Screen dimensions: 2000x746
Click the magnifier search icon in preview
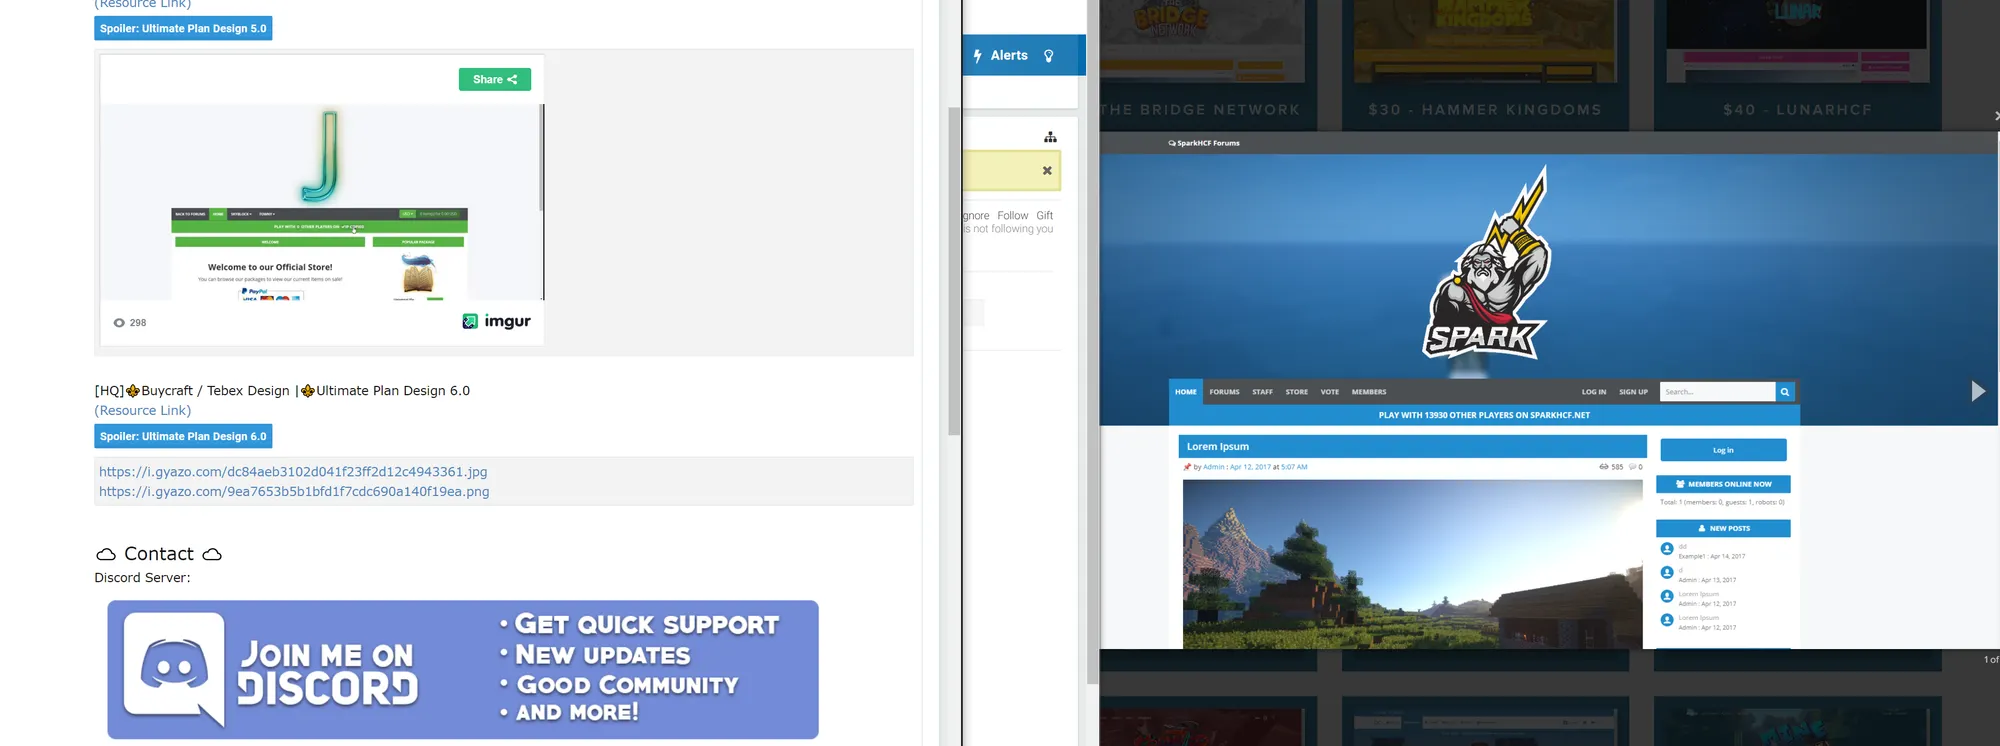point(1784,392)
